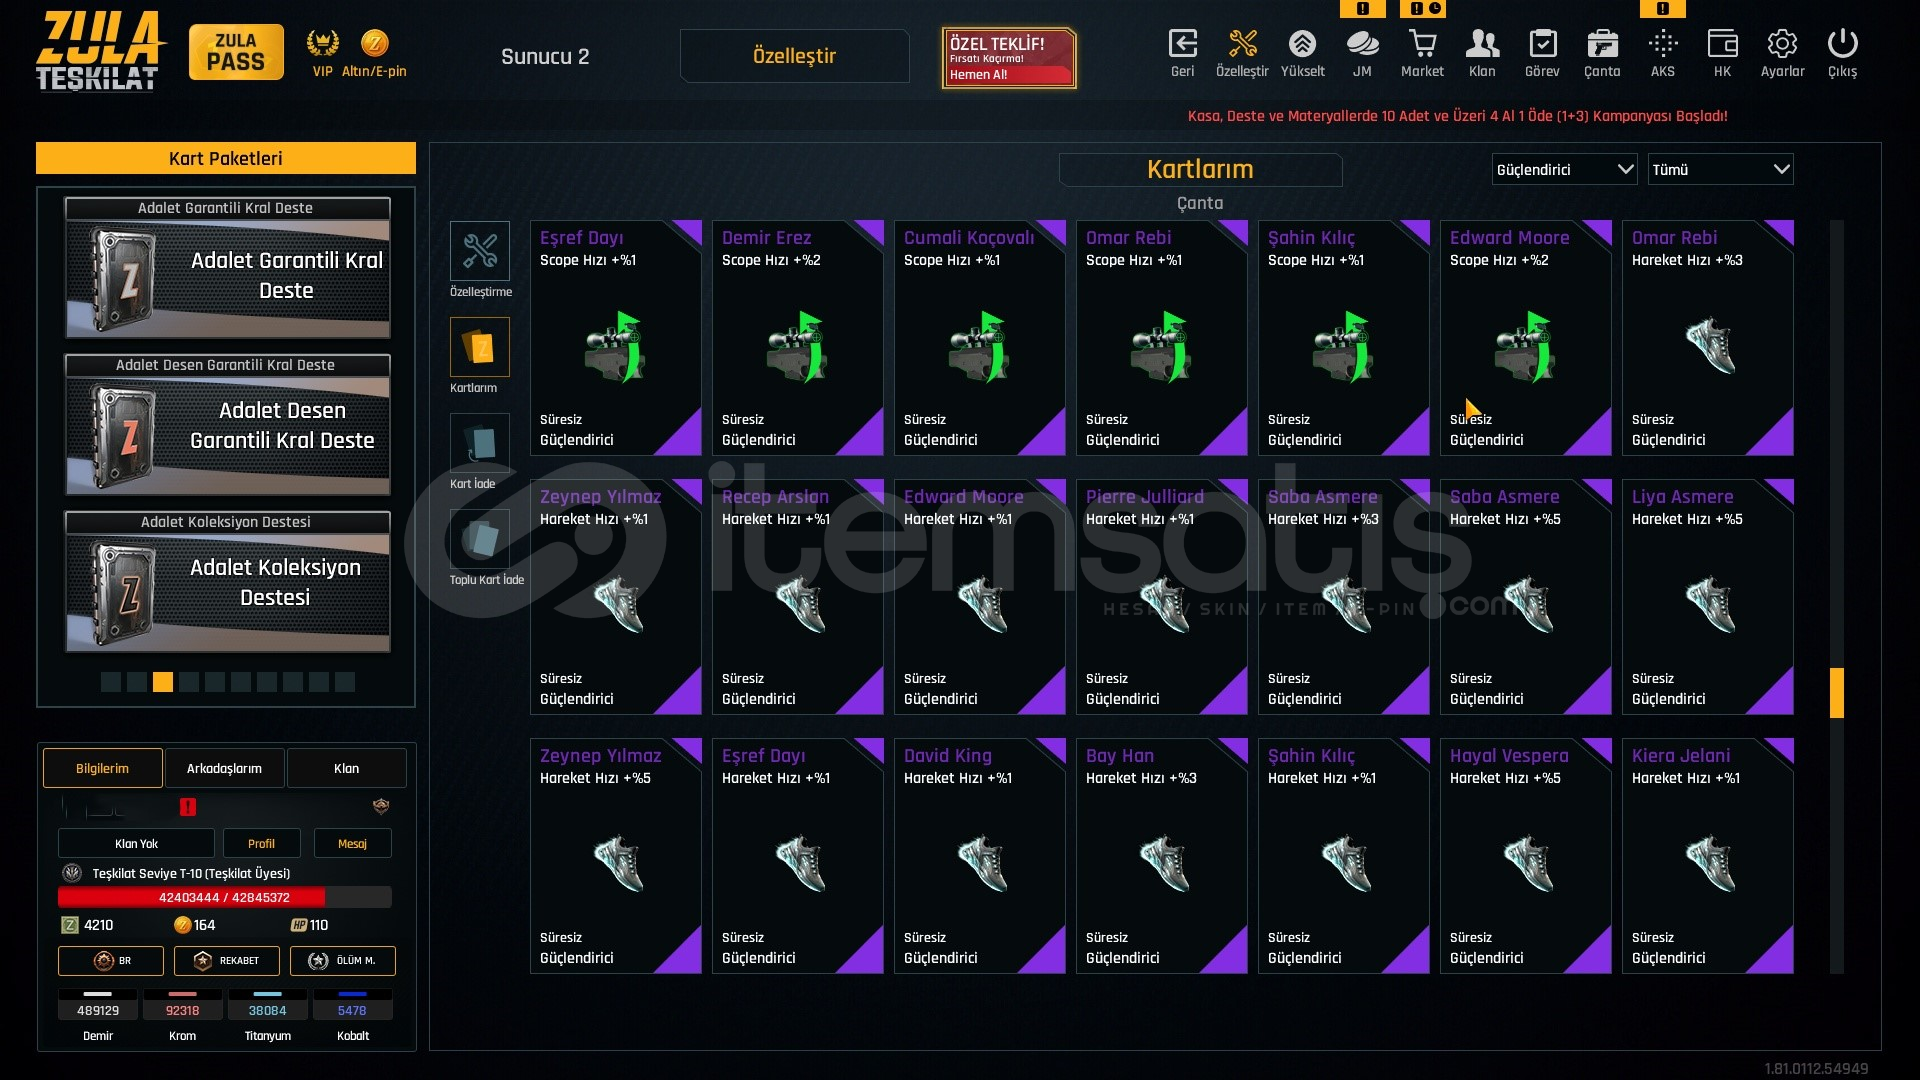Screen dimensions: 1920x1080
Task: Switch to the Arkadaşlarım tab
Action: click(224, 768)
